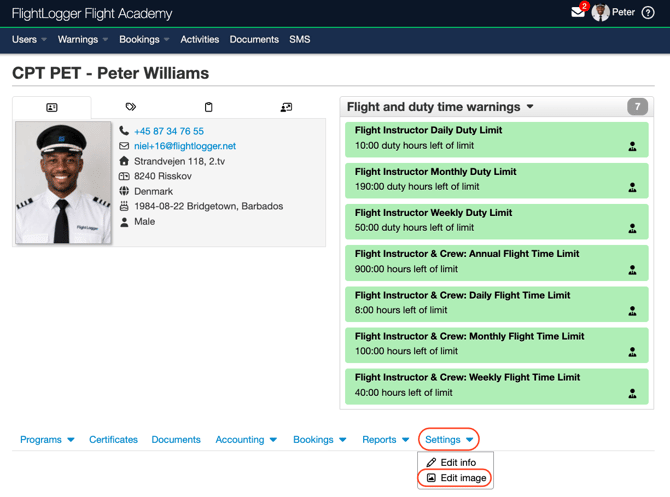
Task: Open the Warnings menu dropdown
Action: 83,39
